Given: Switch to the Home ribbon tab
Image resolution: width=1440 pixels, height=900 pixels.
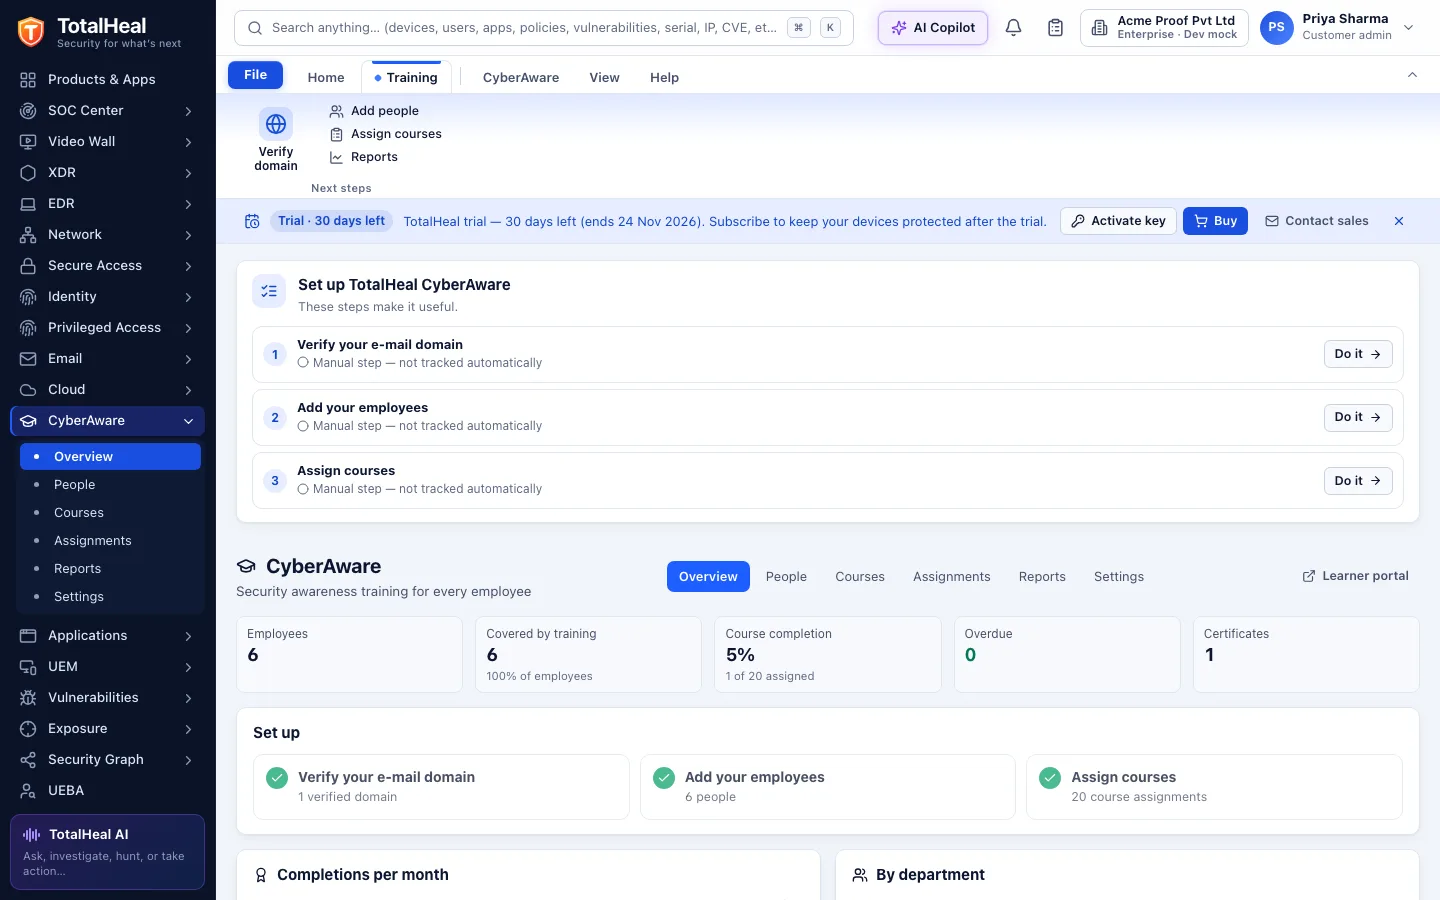Looking at the screenshot, I should coord(326,77).
